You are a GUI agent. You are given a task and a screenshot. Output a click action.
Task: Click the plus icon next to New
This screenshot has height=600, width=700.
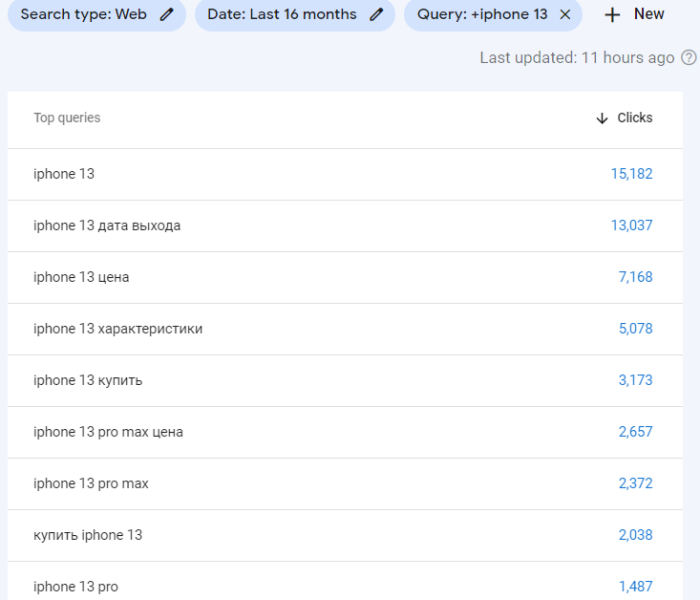(x=612, y=15)
